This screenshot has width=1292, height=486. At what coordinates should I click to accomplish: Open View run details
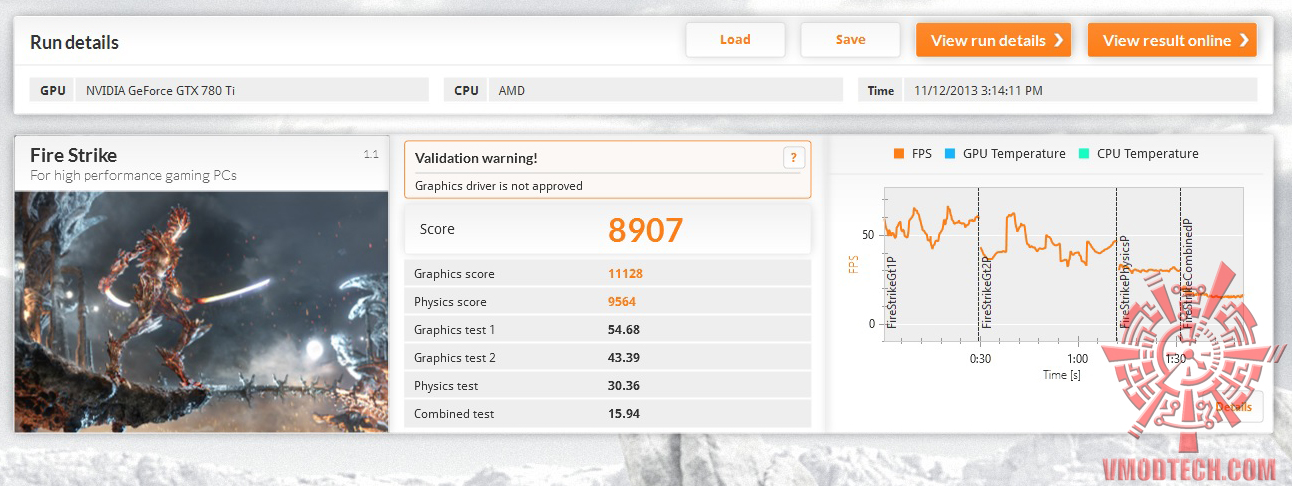coord(993,40)
